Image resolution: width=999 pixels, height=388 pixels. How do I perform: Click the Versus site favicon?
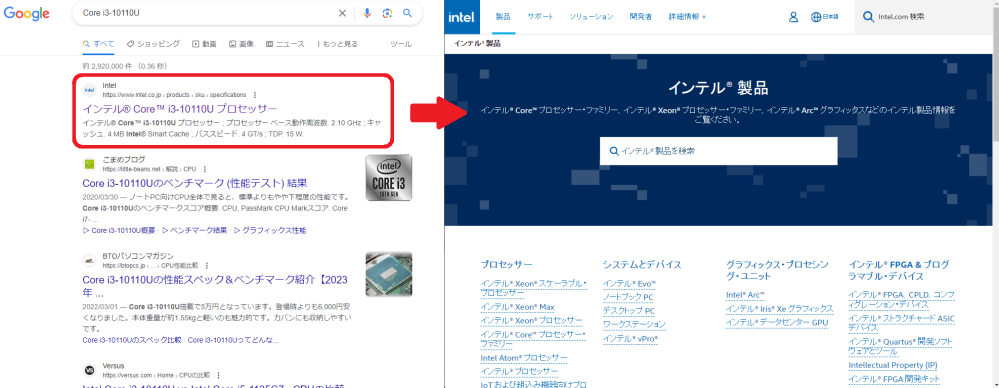89,370
